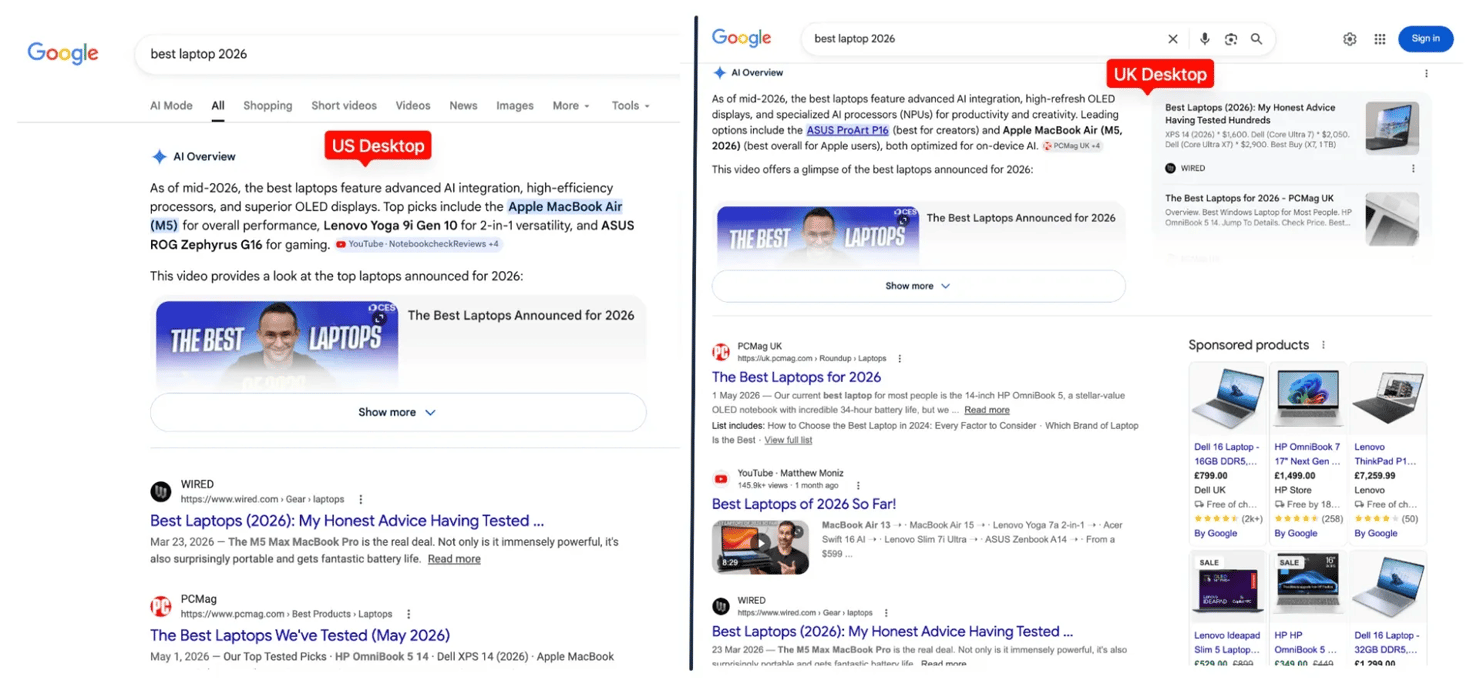
Task: Expand Show more under UK AI Overview
Action: tap(918, 286)
